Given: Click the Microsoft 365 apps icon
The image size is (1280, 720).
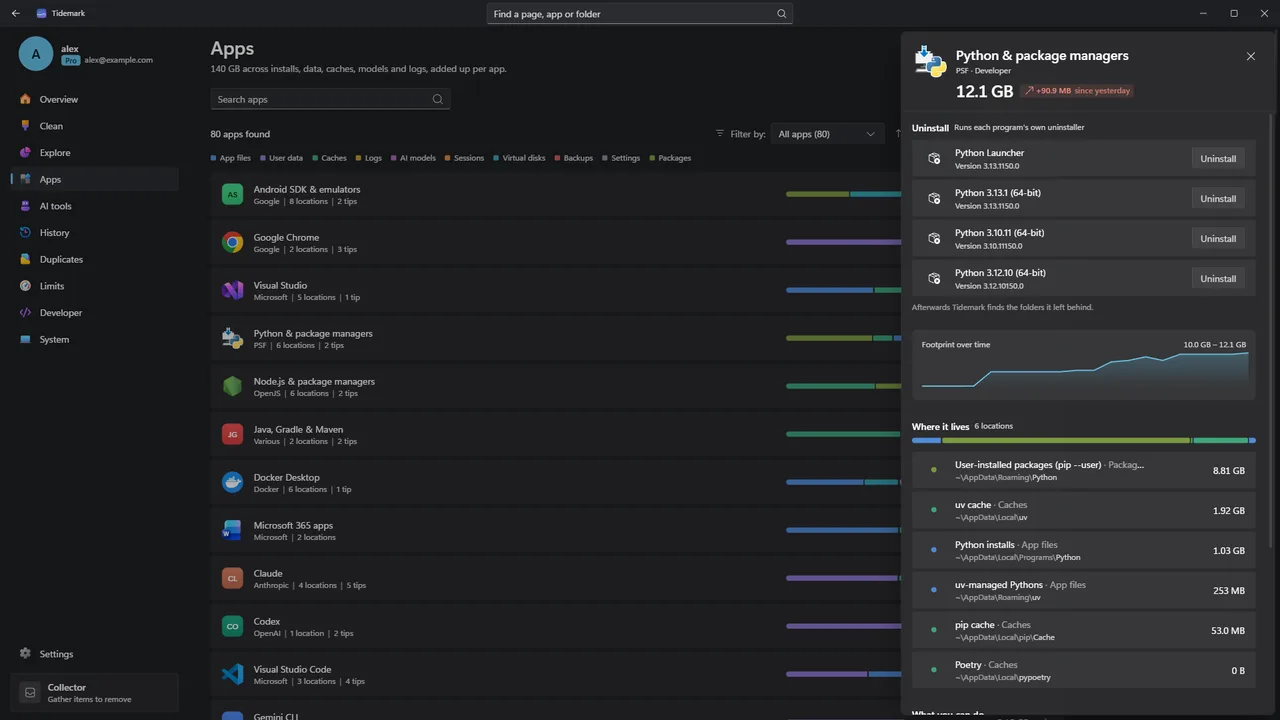Looking at the screenshot, I should point(232,531).
